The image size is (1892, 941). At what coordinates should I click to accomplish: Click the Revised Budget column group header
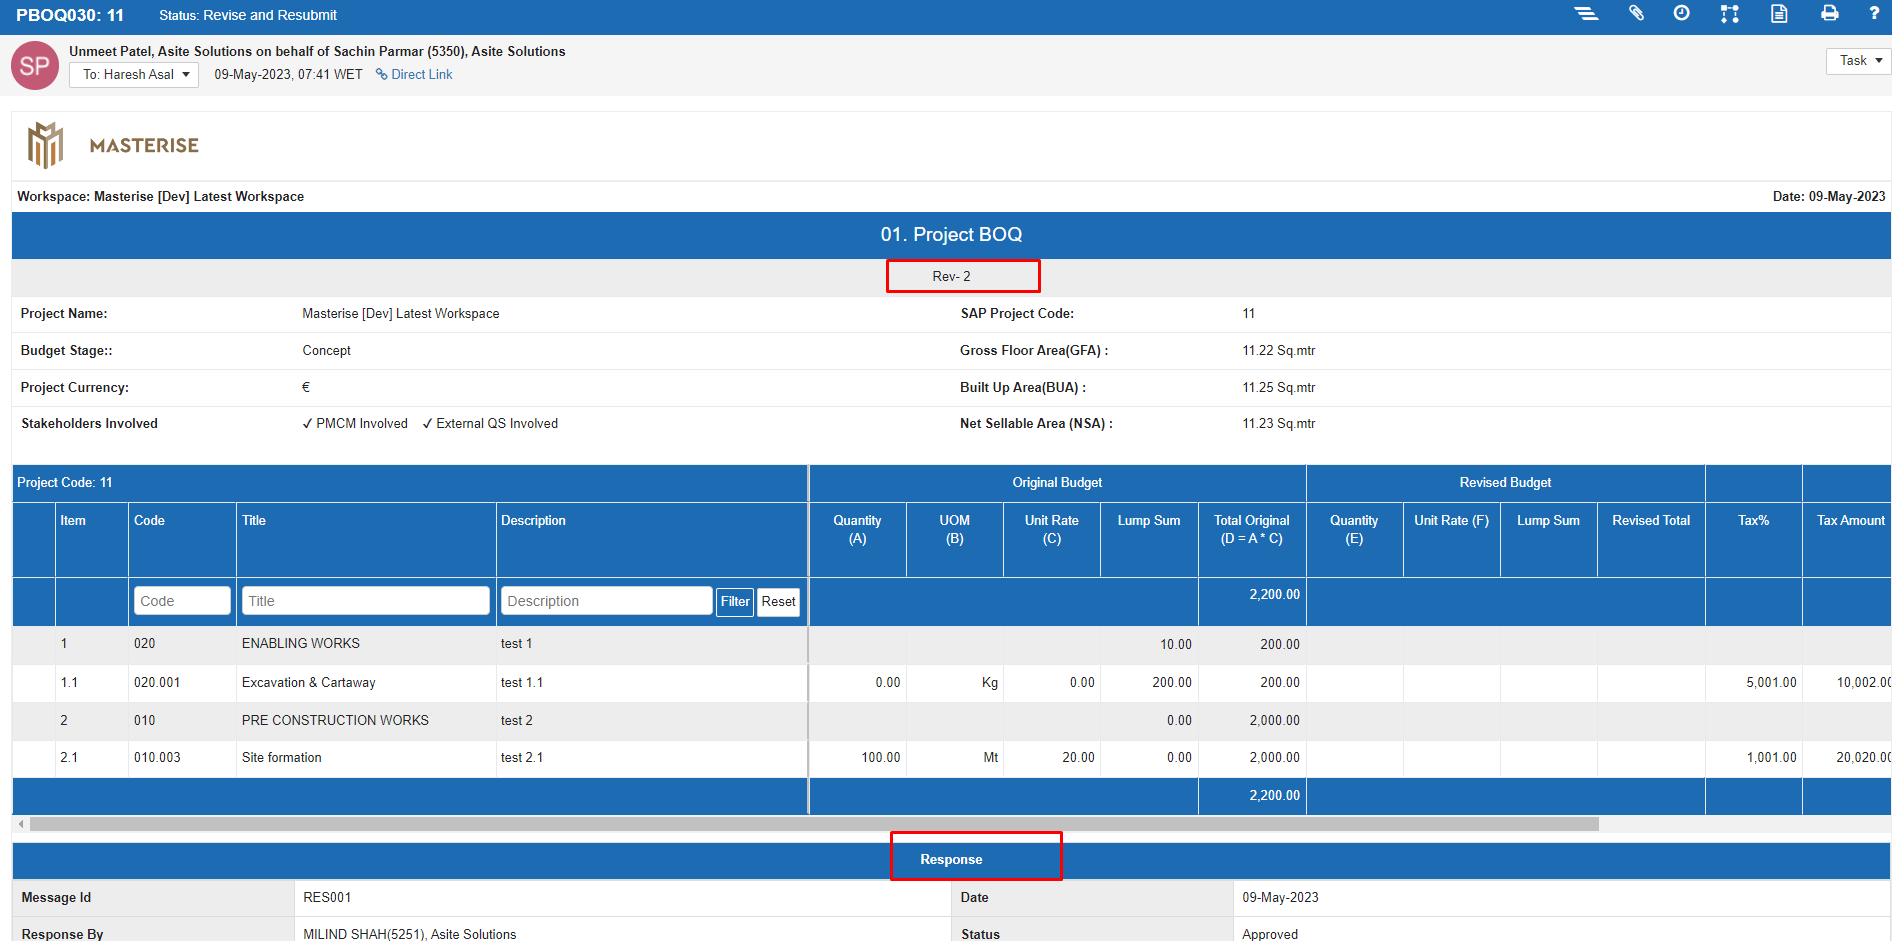point(1505,483)
